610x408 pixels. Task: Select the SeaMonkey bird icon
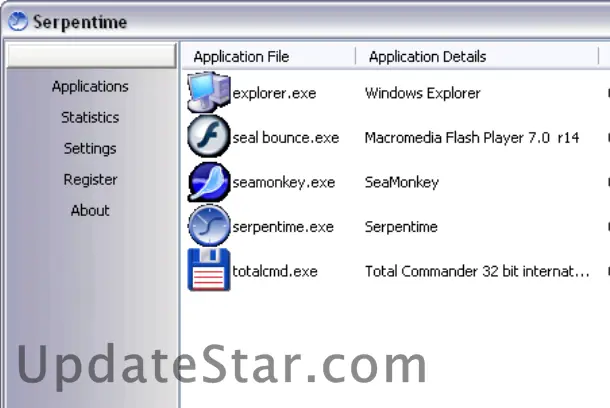pos(209,182)
